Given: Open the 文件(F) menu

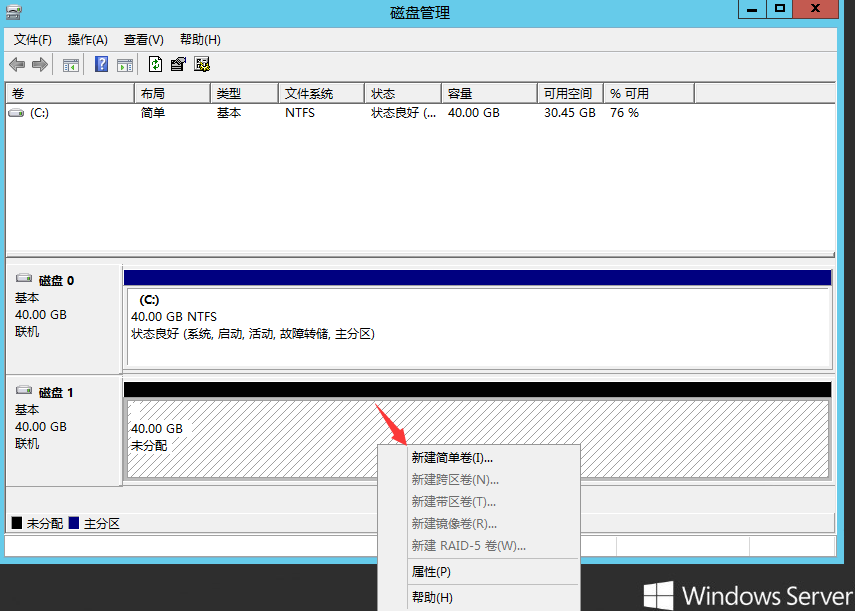Looking at the screenshot, I should (x=33, y=40).
